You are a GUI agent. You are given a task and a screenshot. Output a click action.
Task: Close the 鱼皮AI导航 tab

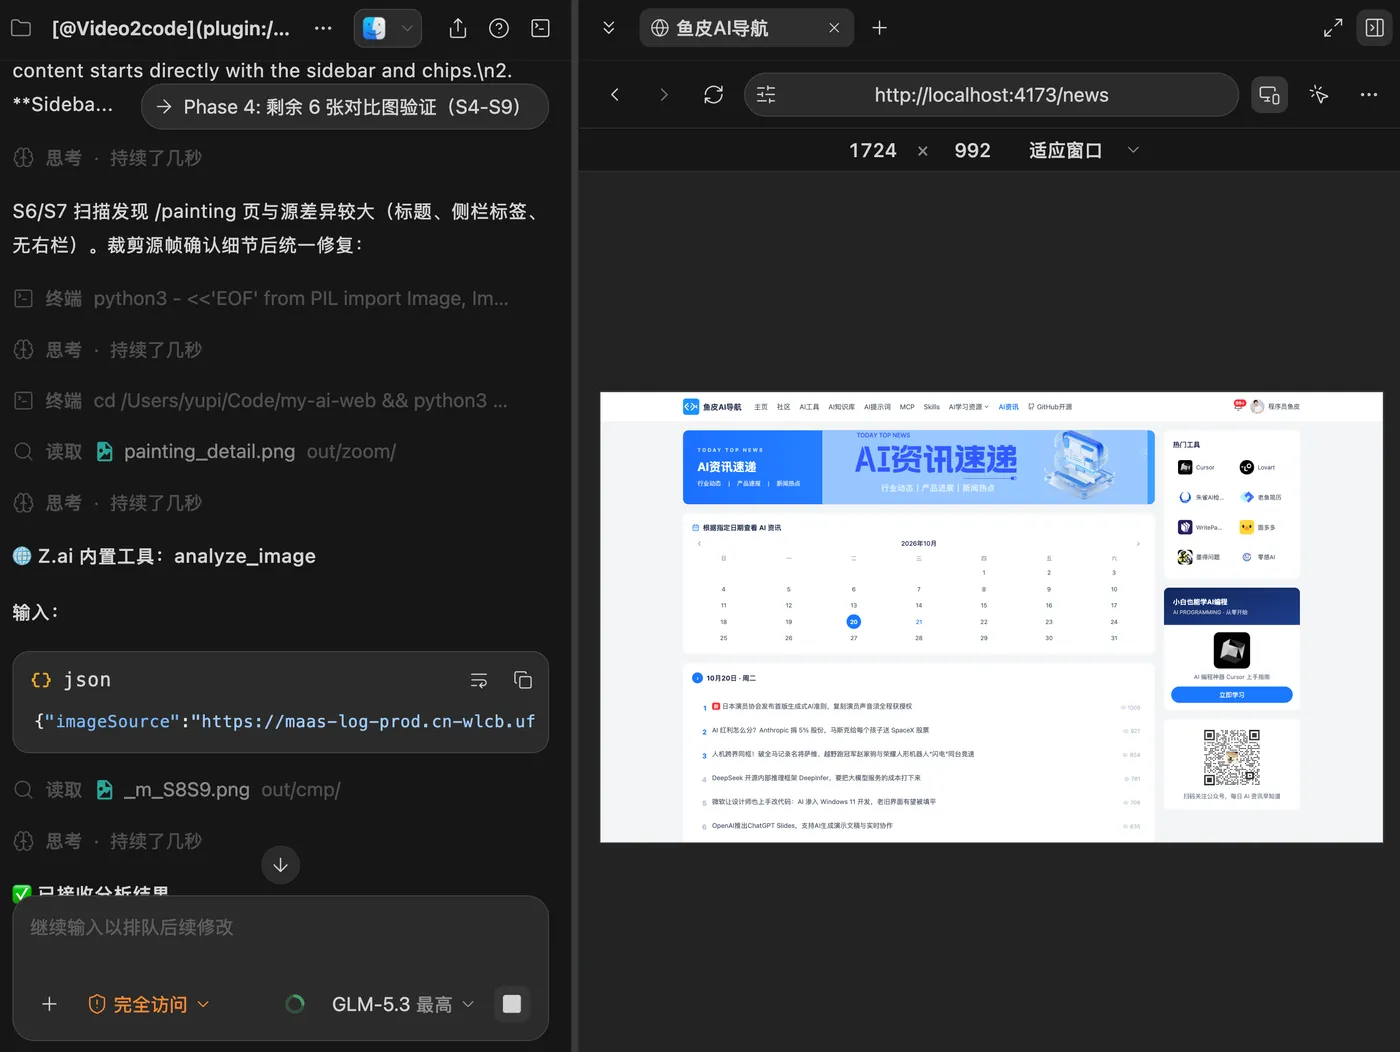pos(834,28)
